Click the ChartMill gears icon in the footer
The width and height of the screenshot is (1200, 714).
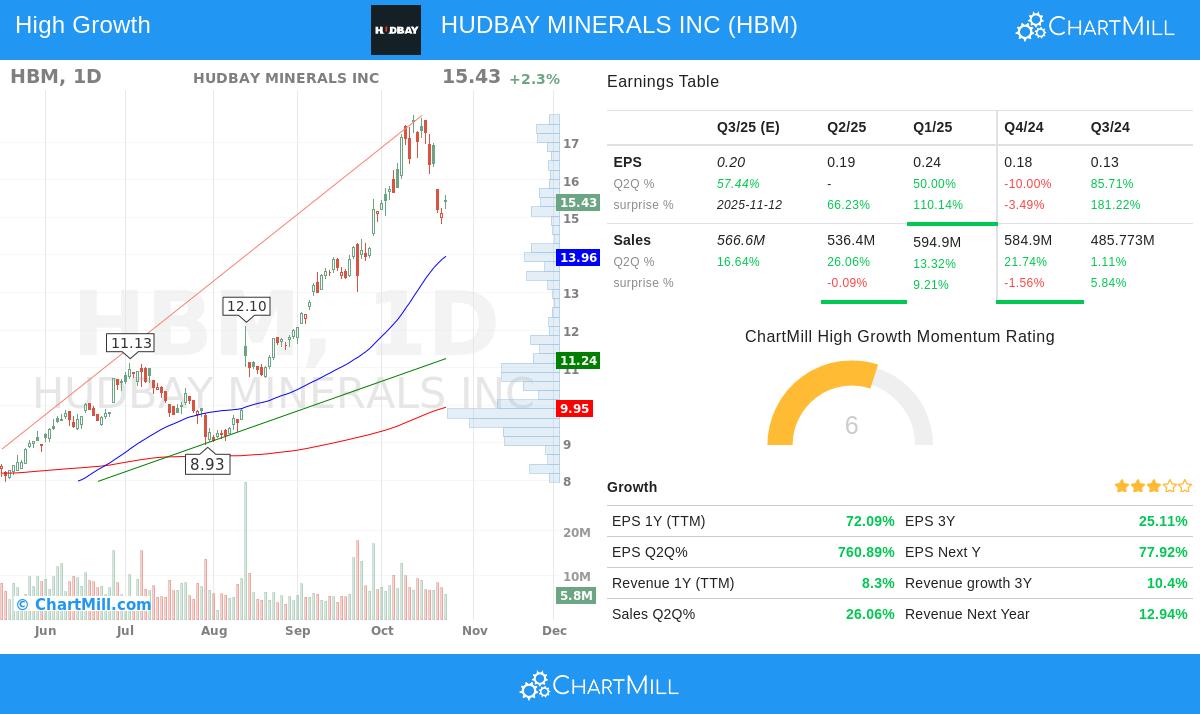[x=534, y=685]
